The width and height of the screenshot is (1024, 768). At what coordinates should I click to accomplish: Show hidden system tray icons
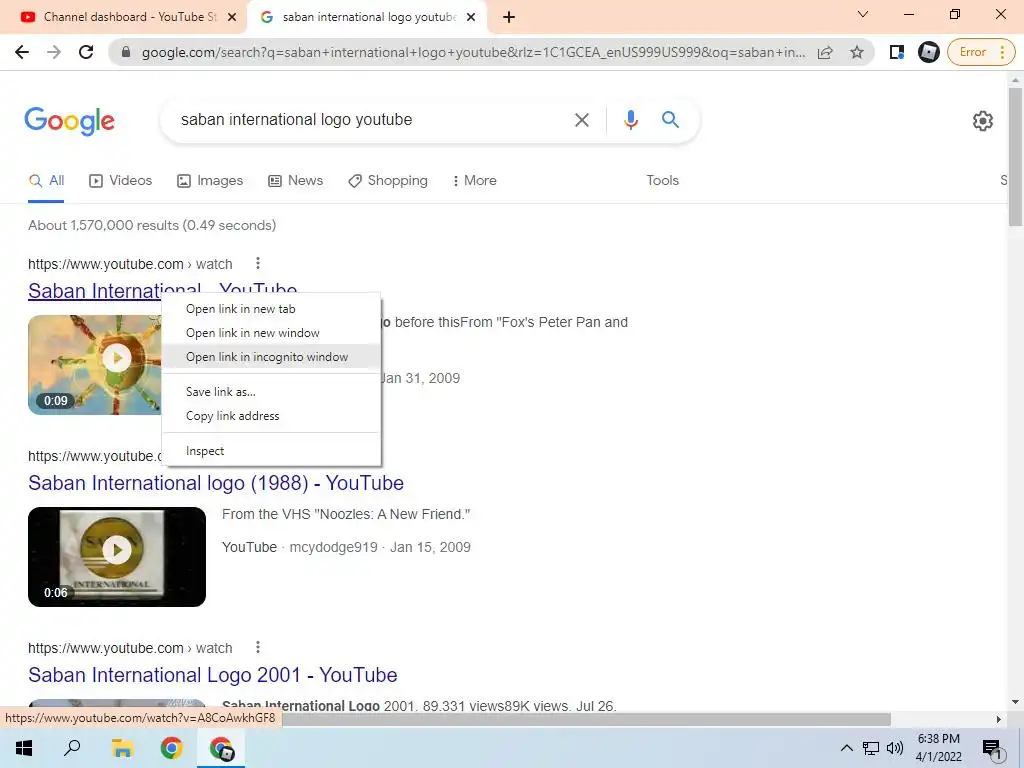[846, 748]
